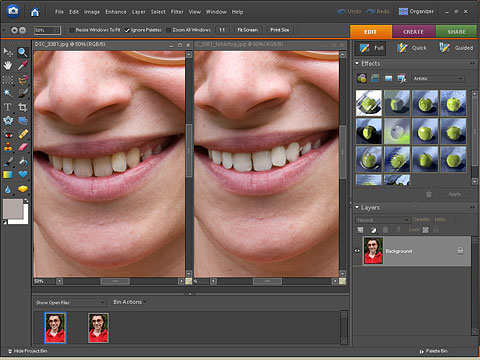Show Layer Styles category in Effects
The image size is (480, 360).
(x=375, y=78)
